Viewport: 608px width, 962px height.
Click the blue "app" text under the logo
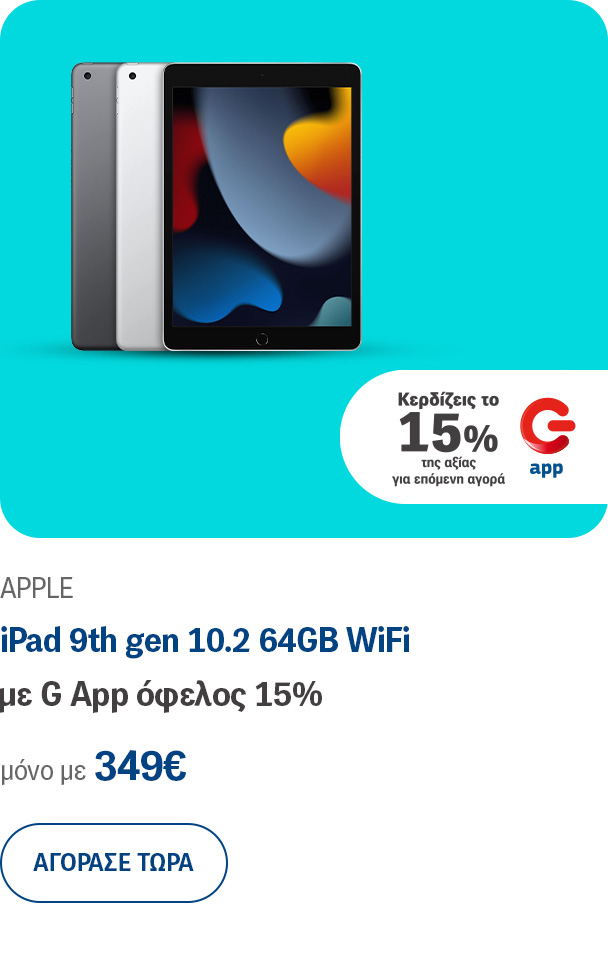(x=546, y=469)
